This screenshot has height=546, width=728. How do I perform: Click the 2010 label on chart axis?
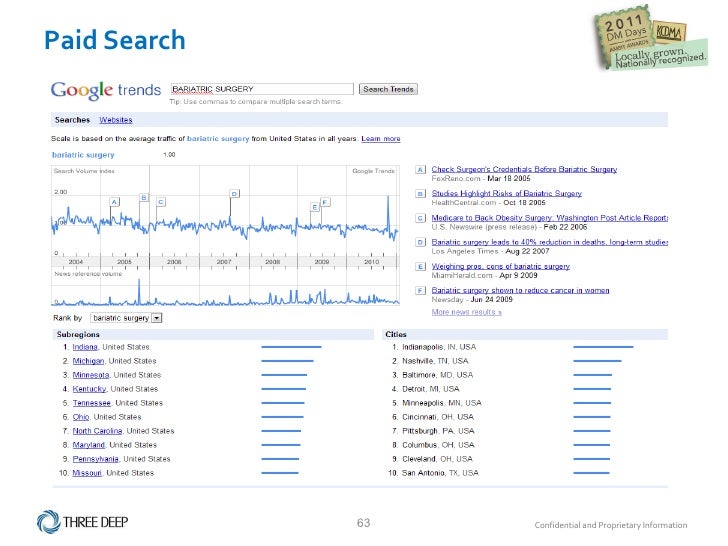click(371, 262)
